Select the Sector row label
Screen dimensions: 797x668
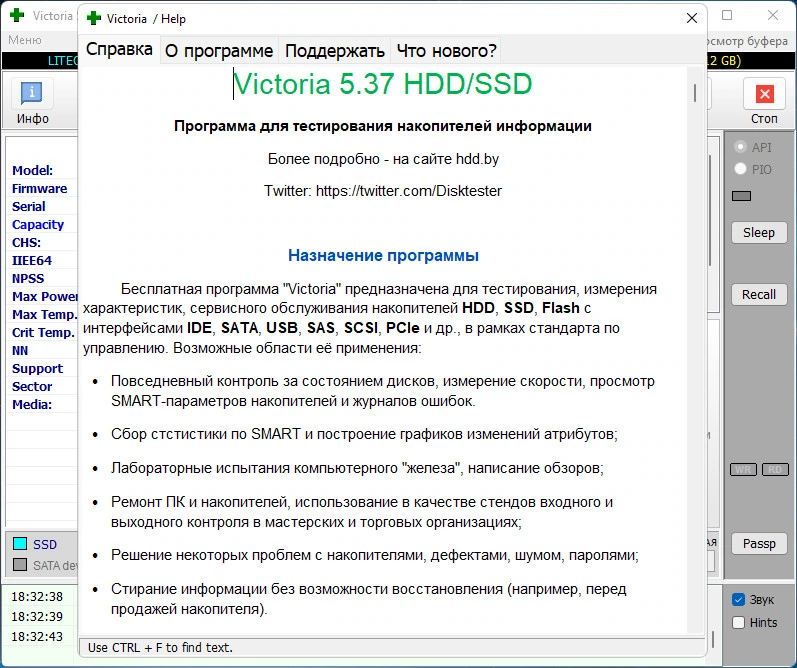click(x=32, y=386)
